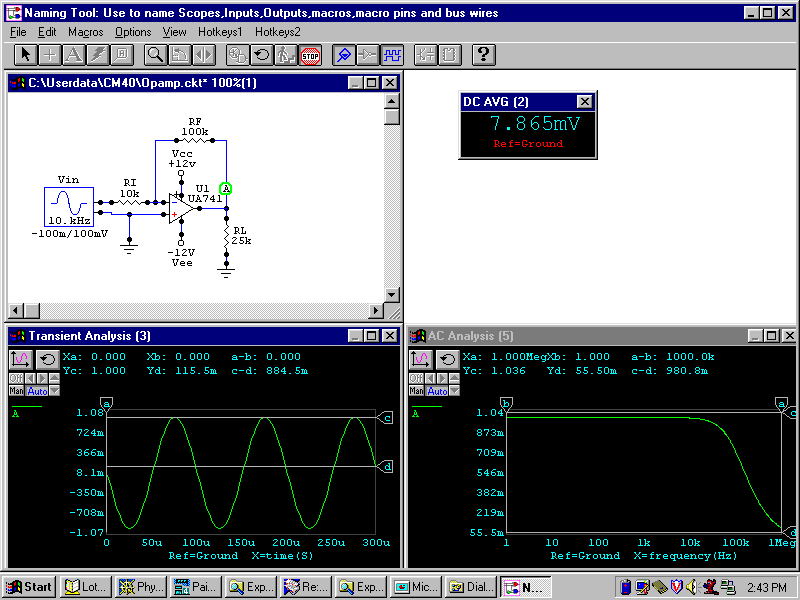Open the Hotkeys2 menu
Image resolution: width=800 pixels, height=600 pixels.
click(278, 32)
